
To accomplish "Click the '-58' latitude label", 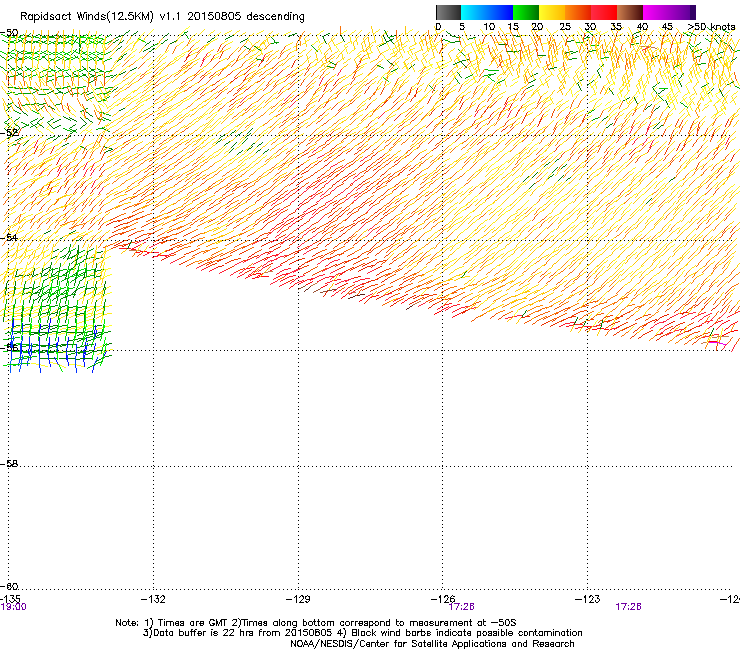I will (9, 464).
